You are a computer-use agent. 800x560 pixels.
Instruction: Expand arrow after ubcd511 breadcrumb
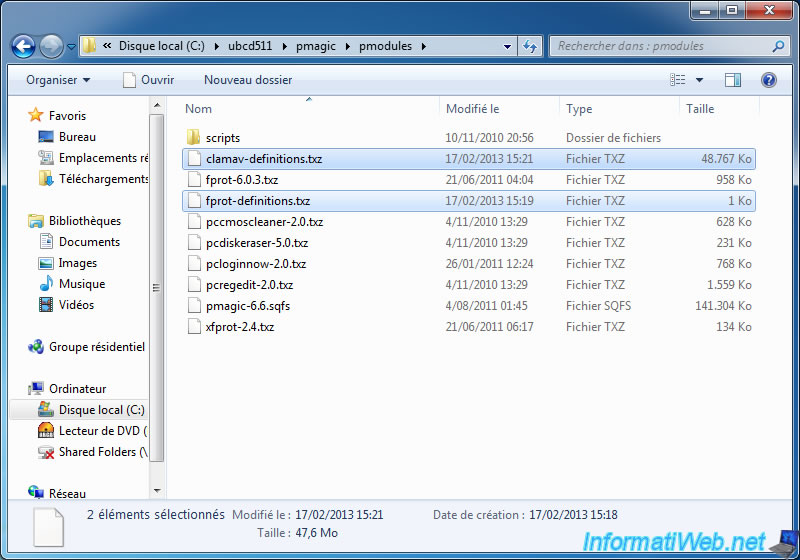pyautogui.click(x=285, y=46)
